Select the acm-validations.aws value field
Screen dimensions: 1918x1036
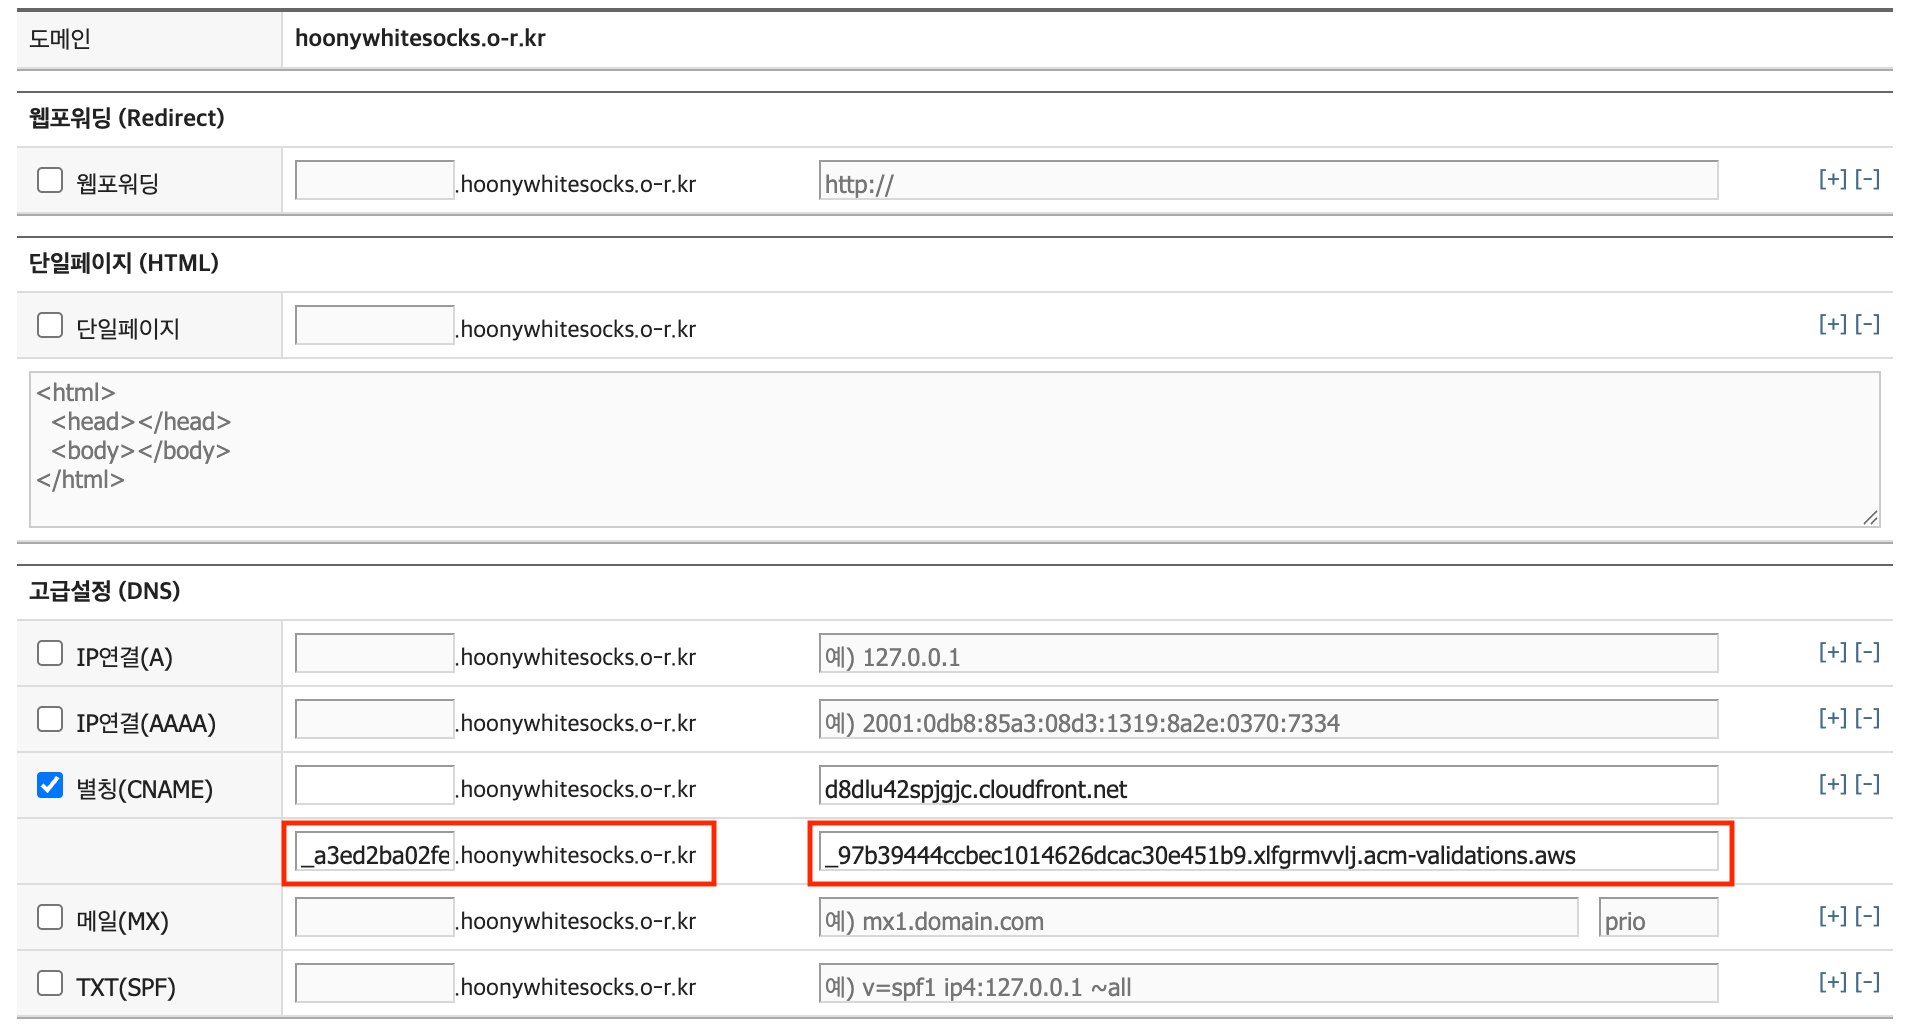pyautogui.click(x=1267, y=853)
